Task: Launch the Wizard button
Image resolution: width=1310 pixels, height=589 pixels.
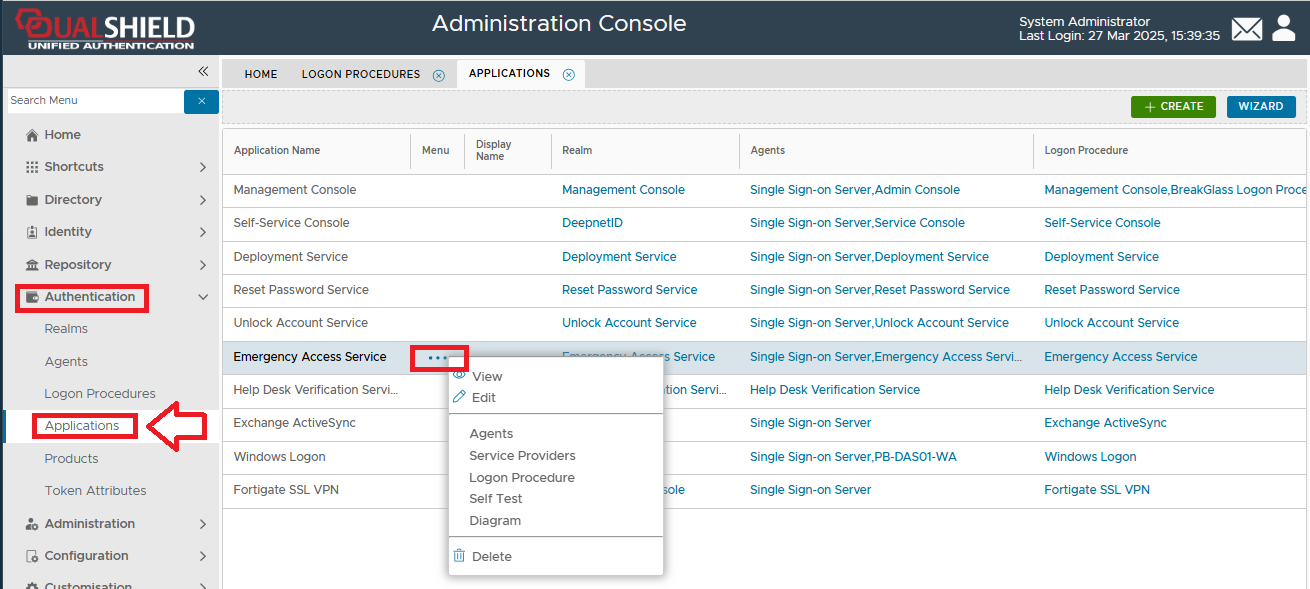Action: [x=1260, y=107]
